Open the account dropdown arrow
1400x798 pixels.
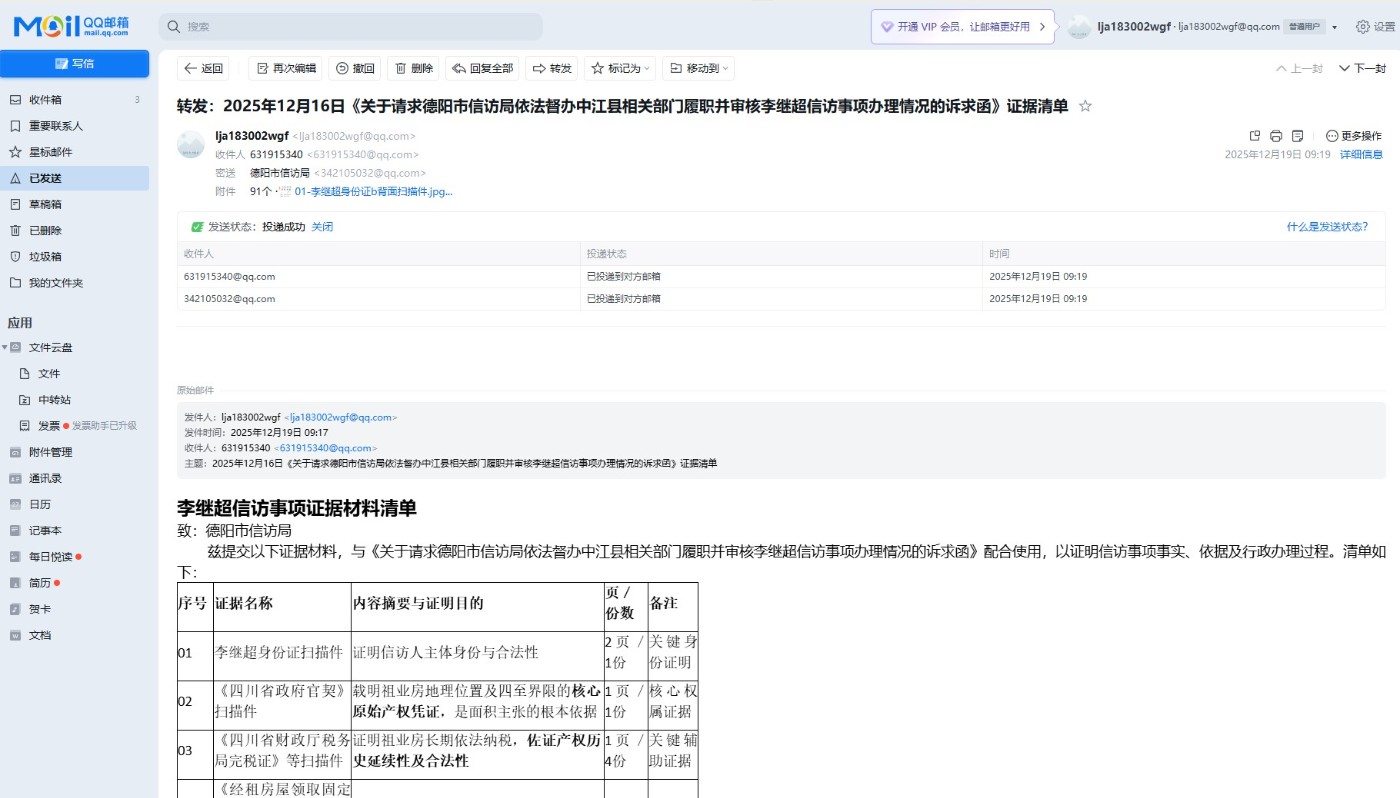coord(1334,27)
